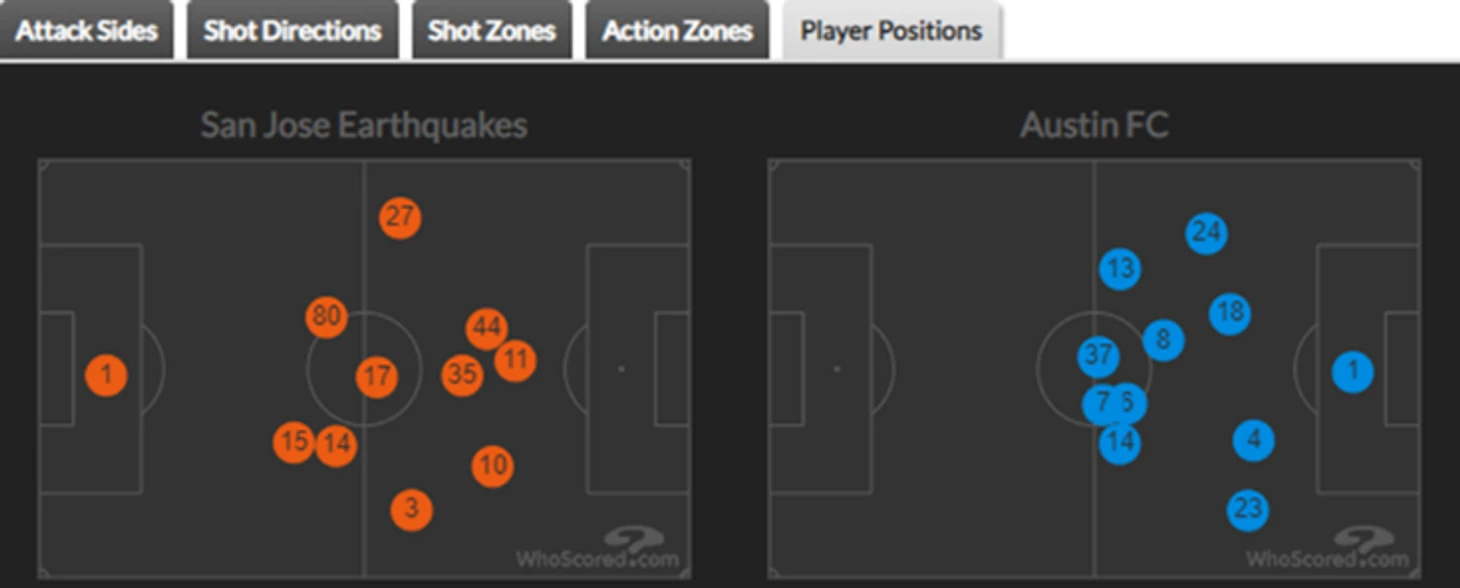This screenshot has height=588, width=1460.
Task: Click orange player marker 80
Action: click(x=326, y=317)
